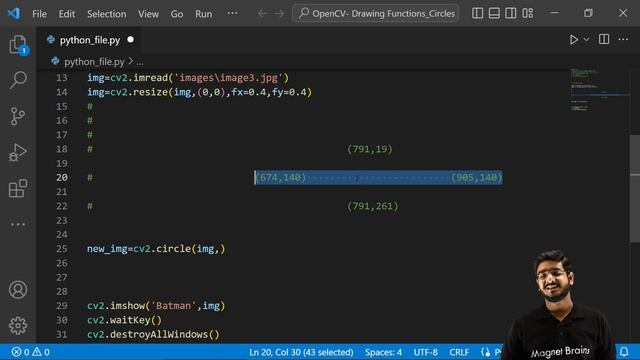
Task: Click the cv2.circle code on line 25
Action: pyautogui.click(x=162, y=249)
